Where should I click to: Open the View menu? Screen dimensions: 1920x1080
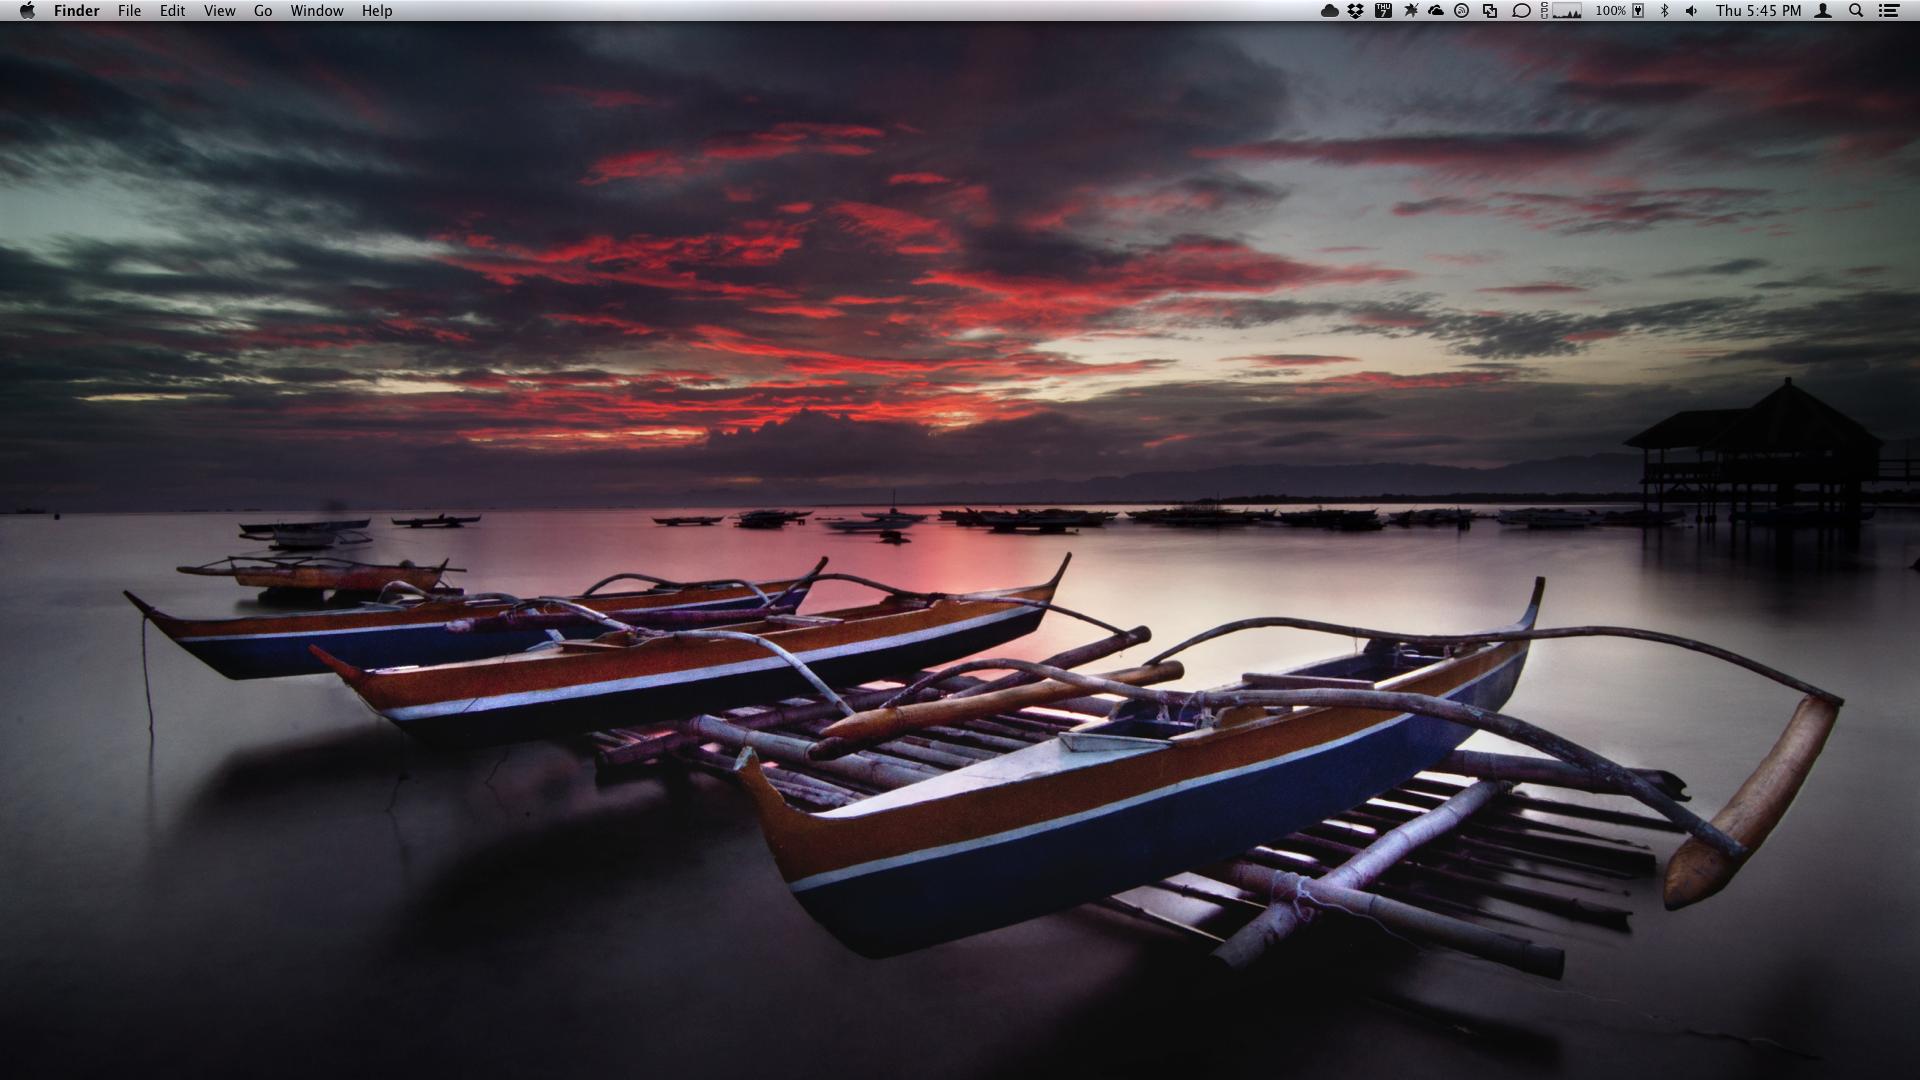[219, 11]
